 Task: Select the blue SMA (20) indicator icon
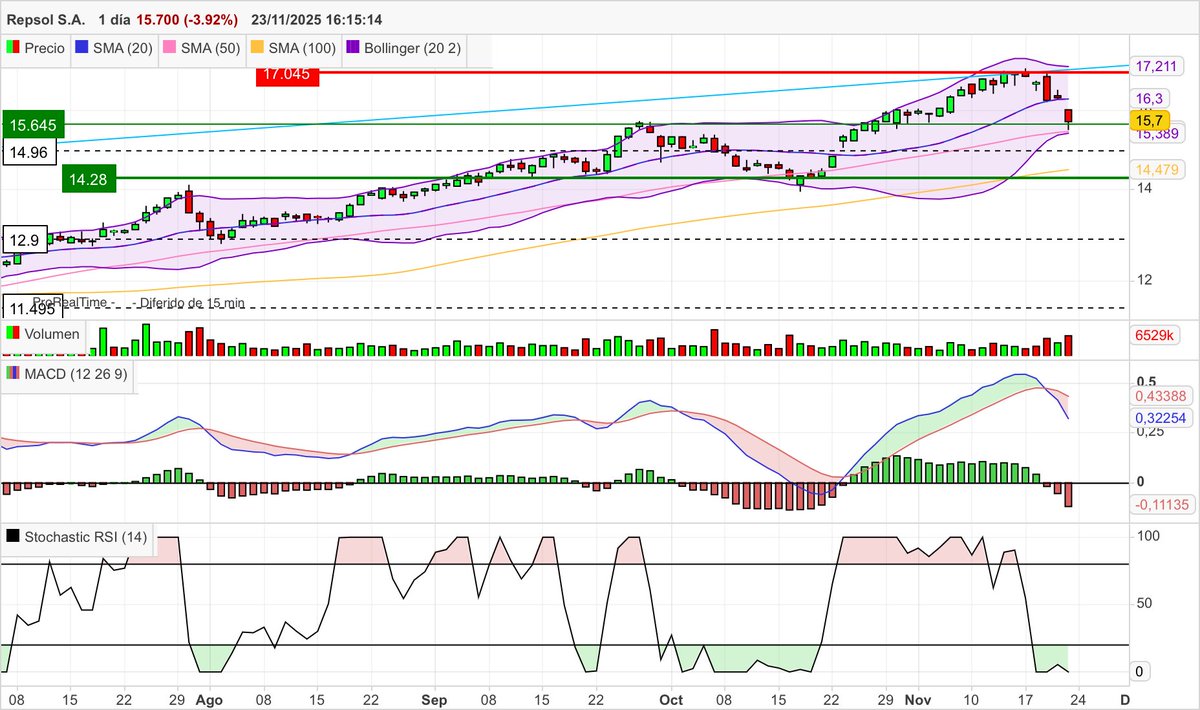coord(80,48)
